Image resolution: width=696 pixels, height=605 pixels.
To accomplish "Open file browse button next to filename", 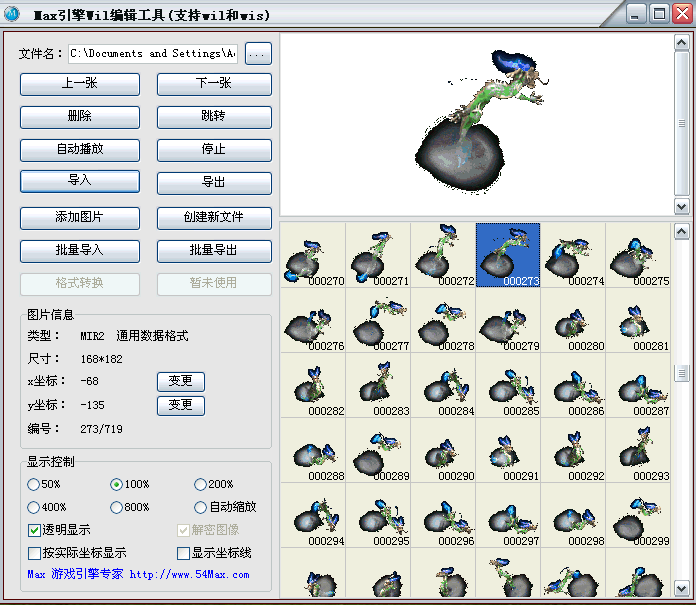I will coord(258,54).
